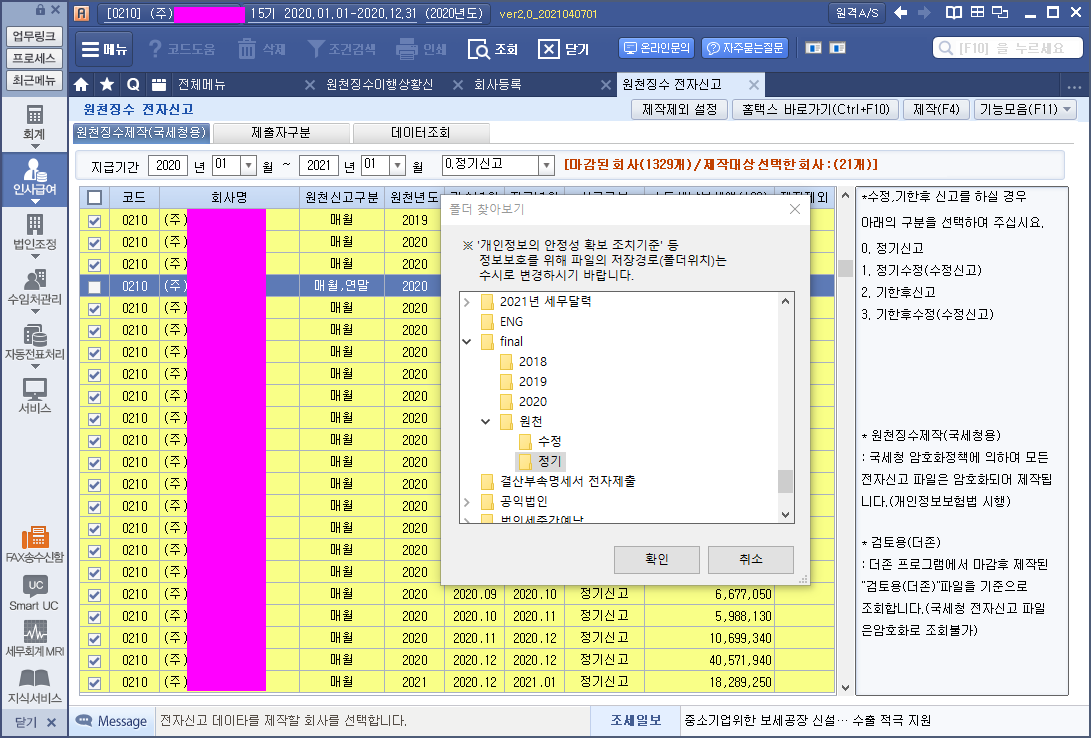Click the 확인 button in the folder dialog
Viewport: 1091px width, 738px height.
656,559
